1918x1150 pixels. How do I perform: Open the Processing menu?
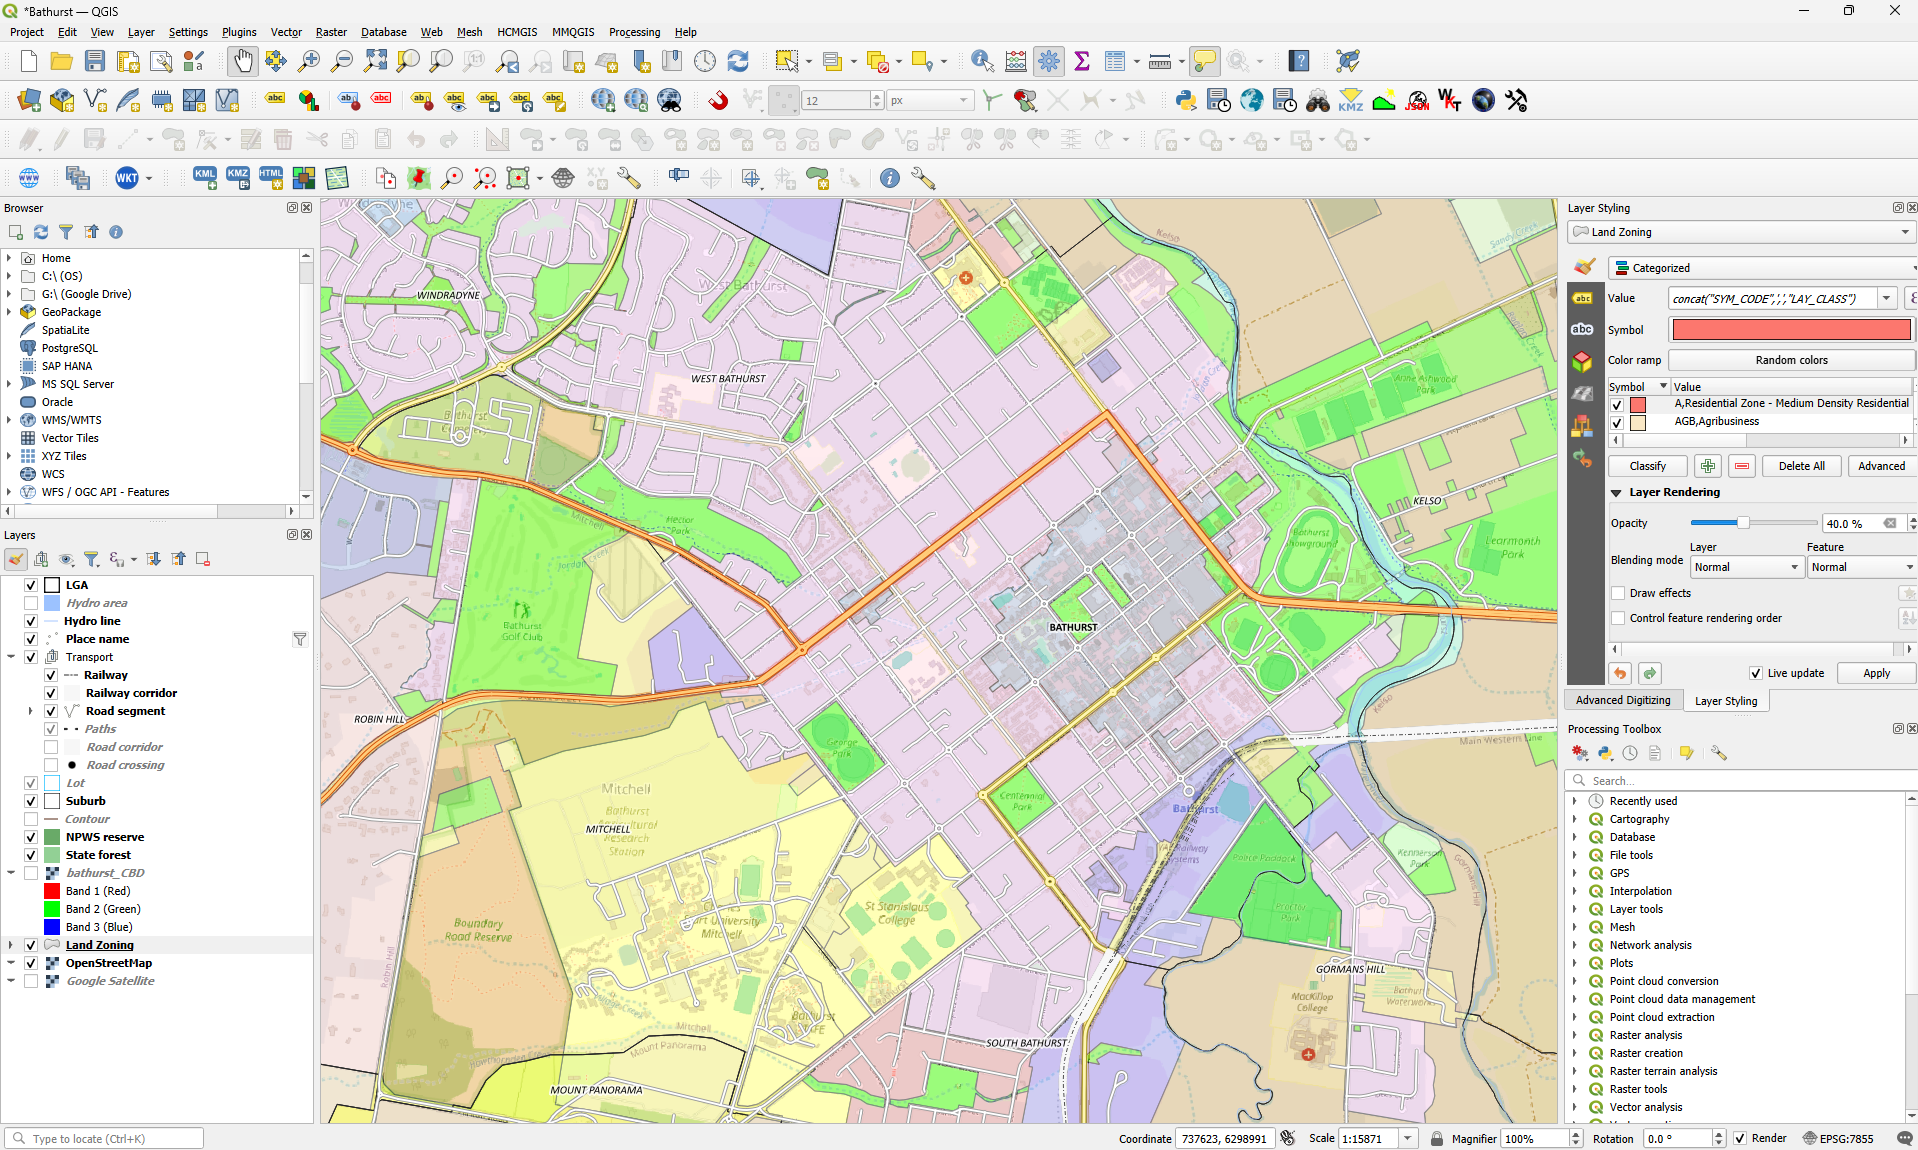[634, 31]
